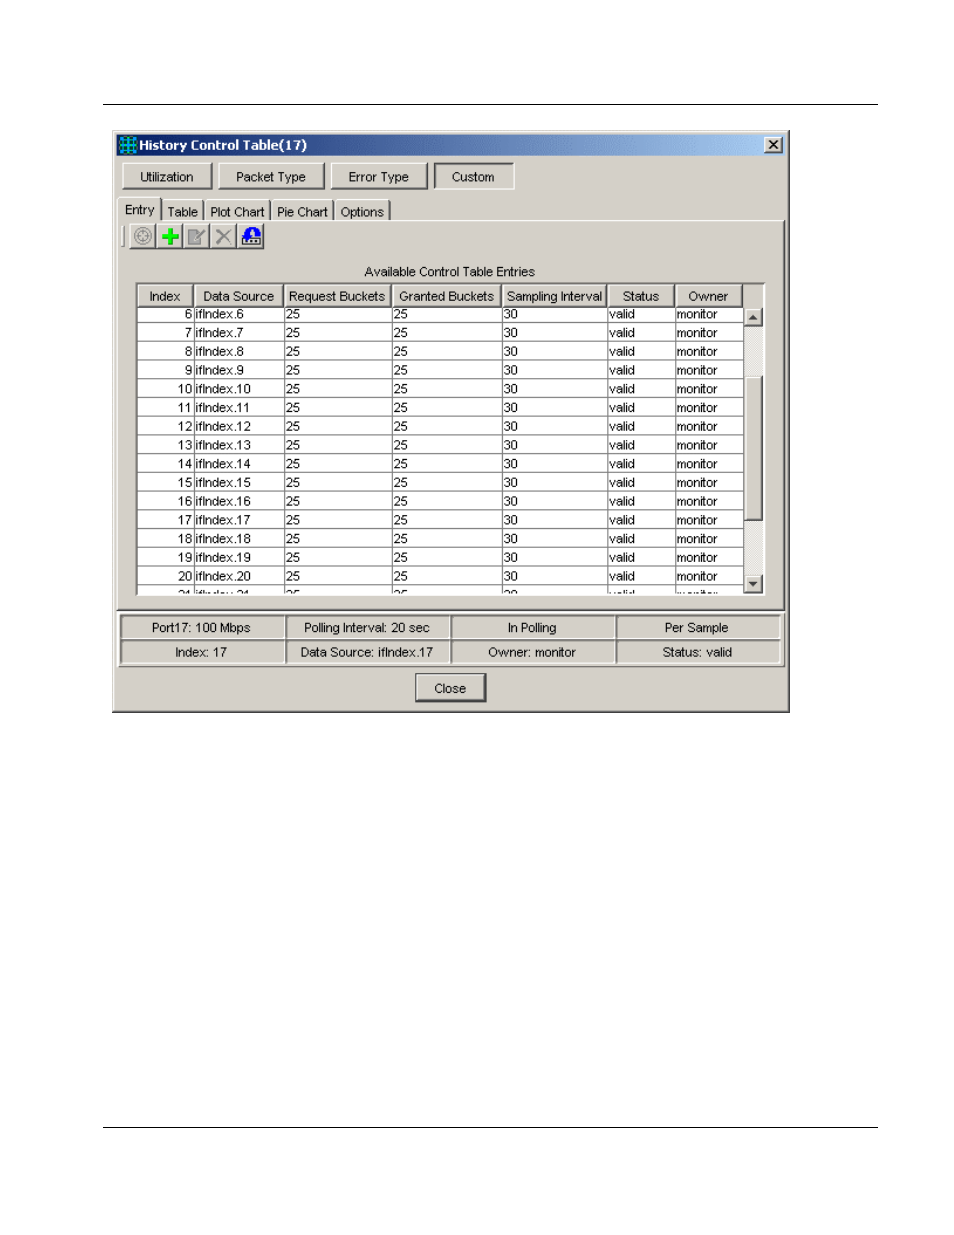Select the Packet Type button
The image size is (954, 1235).
pyautogui.click(x=271, y=177)
